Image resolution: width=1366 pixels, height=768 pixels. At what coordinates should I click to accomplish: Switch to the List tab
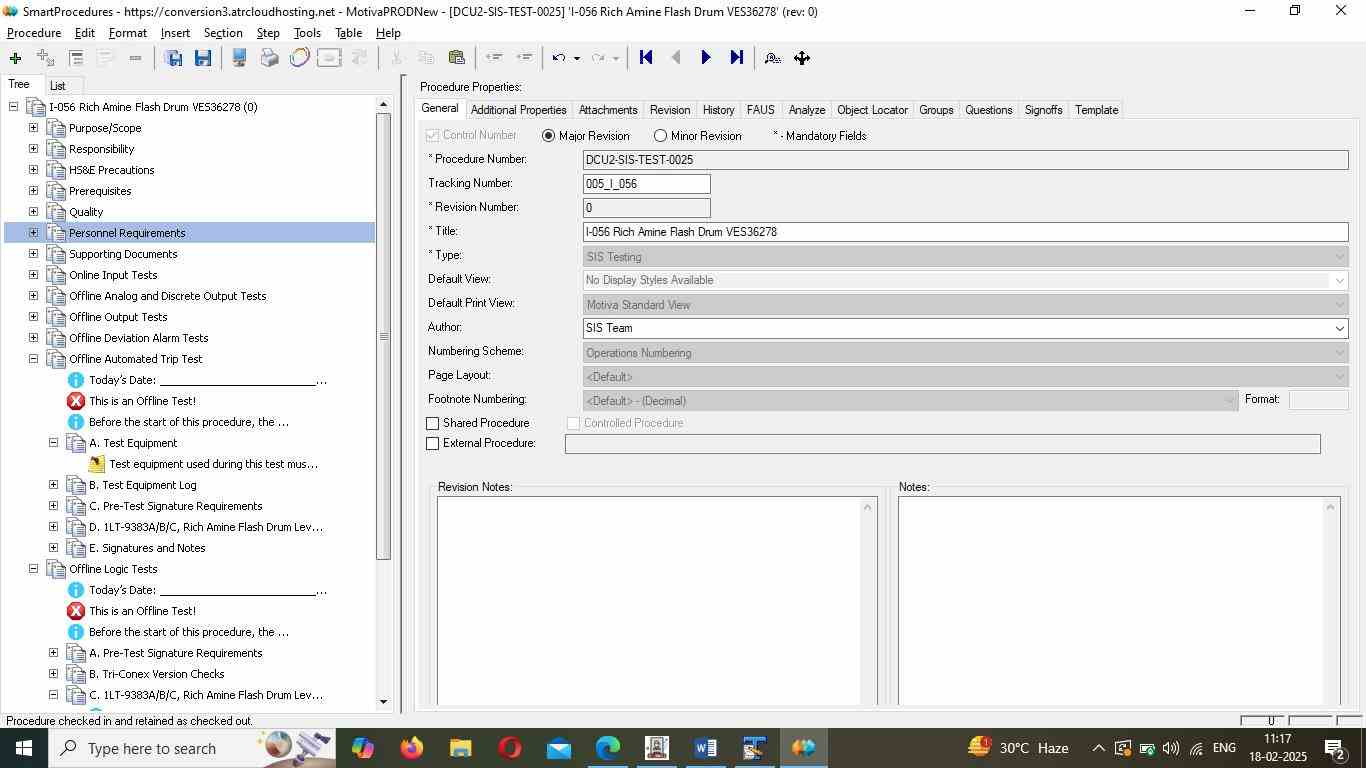click(58, 86)
